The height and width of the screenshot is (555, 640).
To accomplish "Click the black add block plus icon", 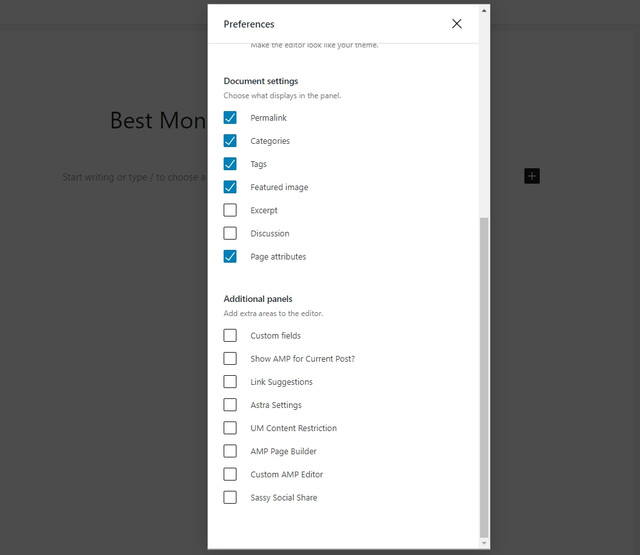I will (532, 176).
